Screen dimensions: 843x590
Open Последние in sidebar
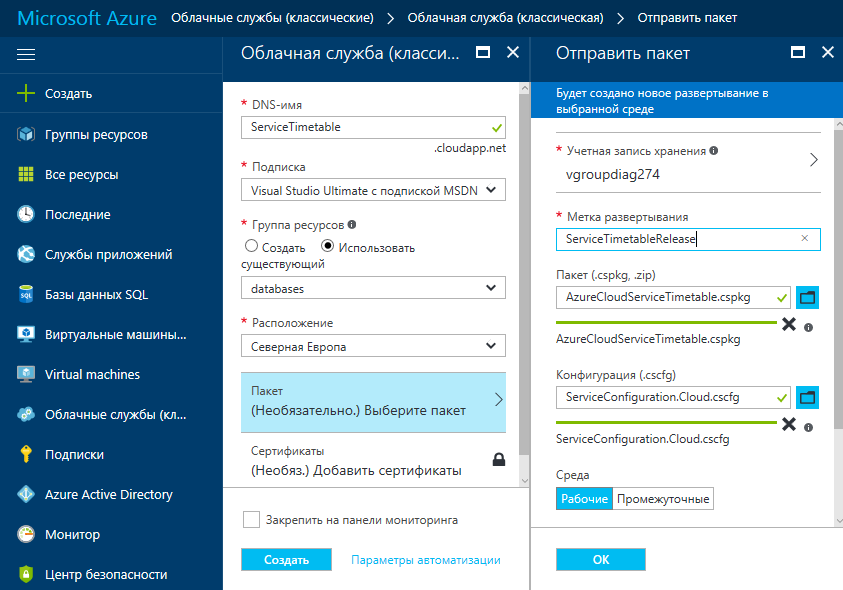(x=78, y=215)
